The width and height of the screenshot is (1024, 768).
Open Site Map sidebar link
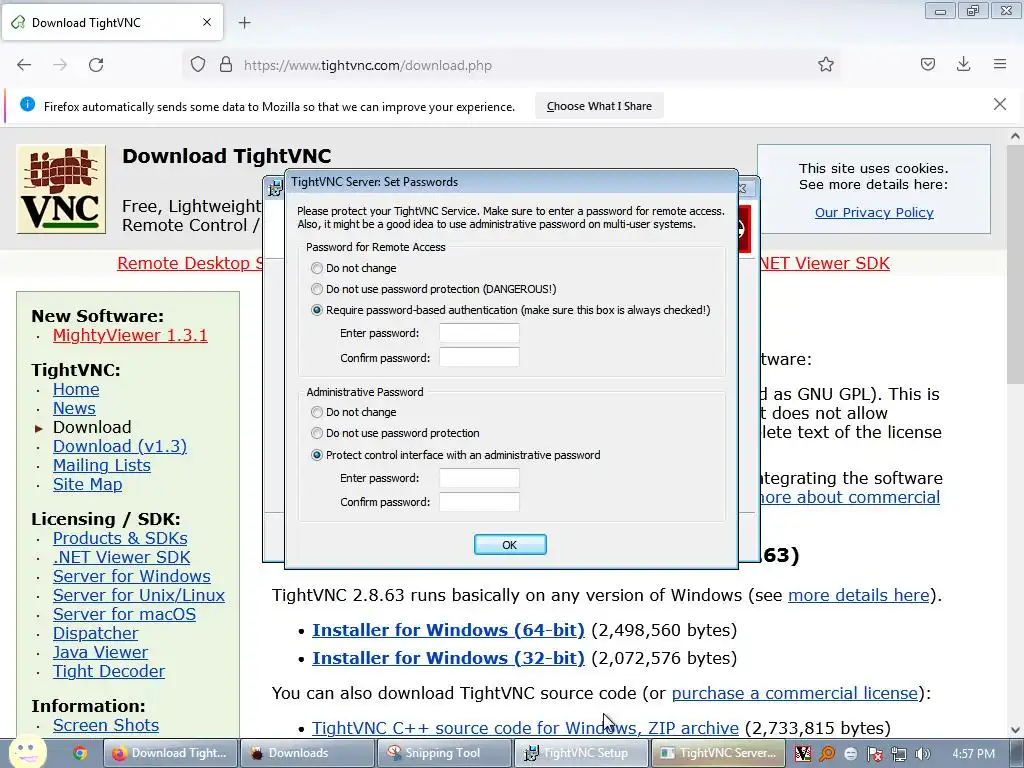[87, 484]
